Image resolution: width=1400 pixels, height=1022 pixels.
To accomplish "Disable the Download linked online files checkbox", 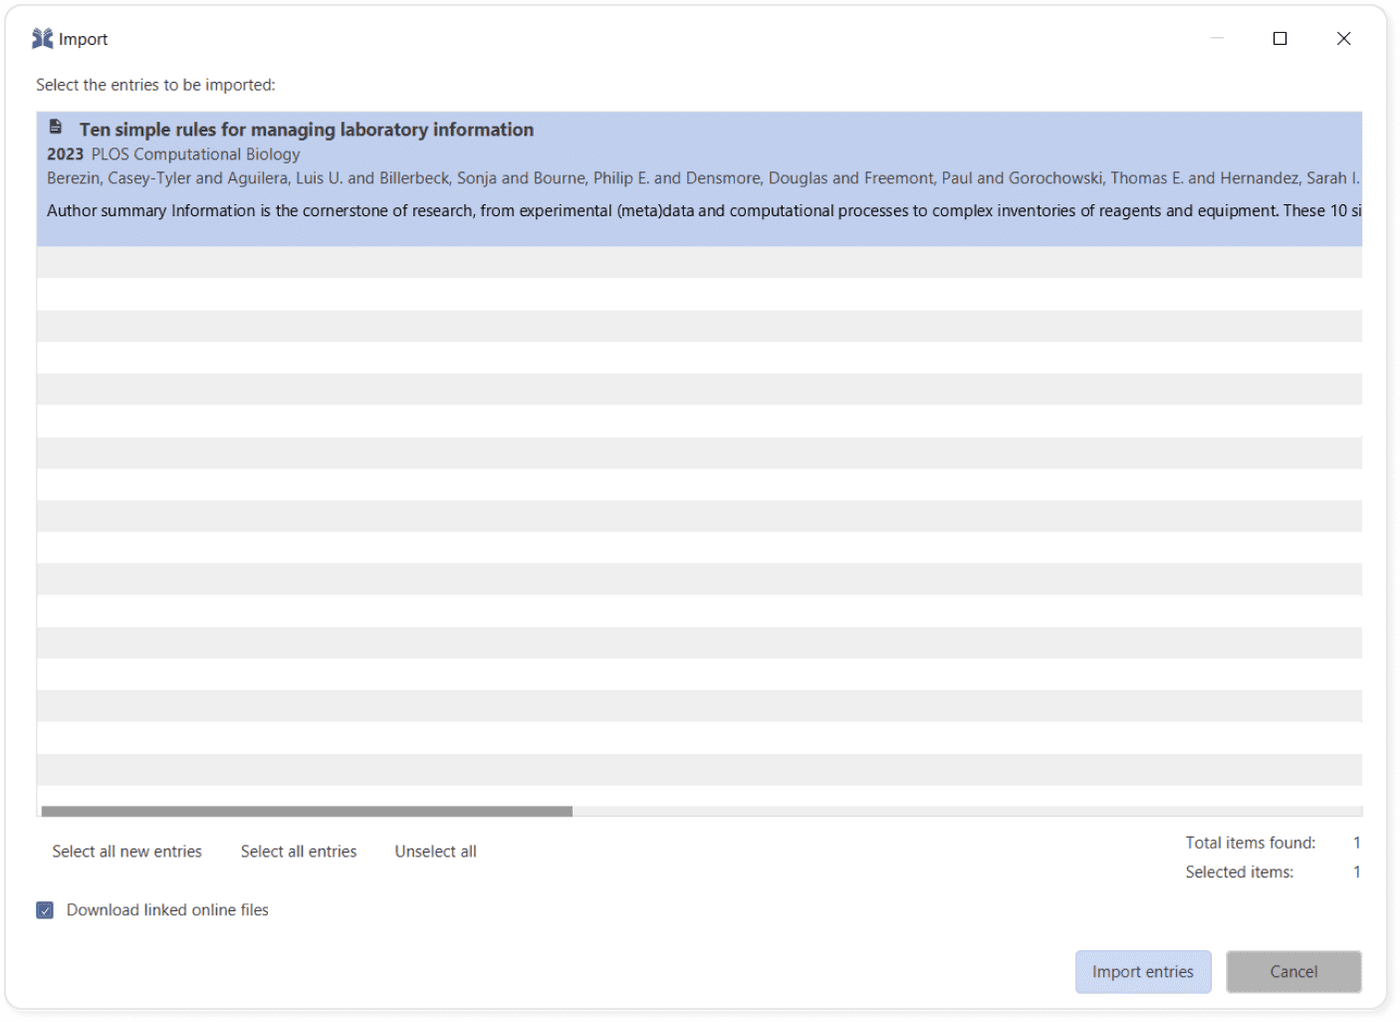I will tap(45, 910).
